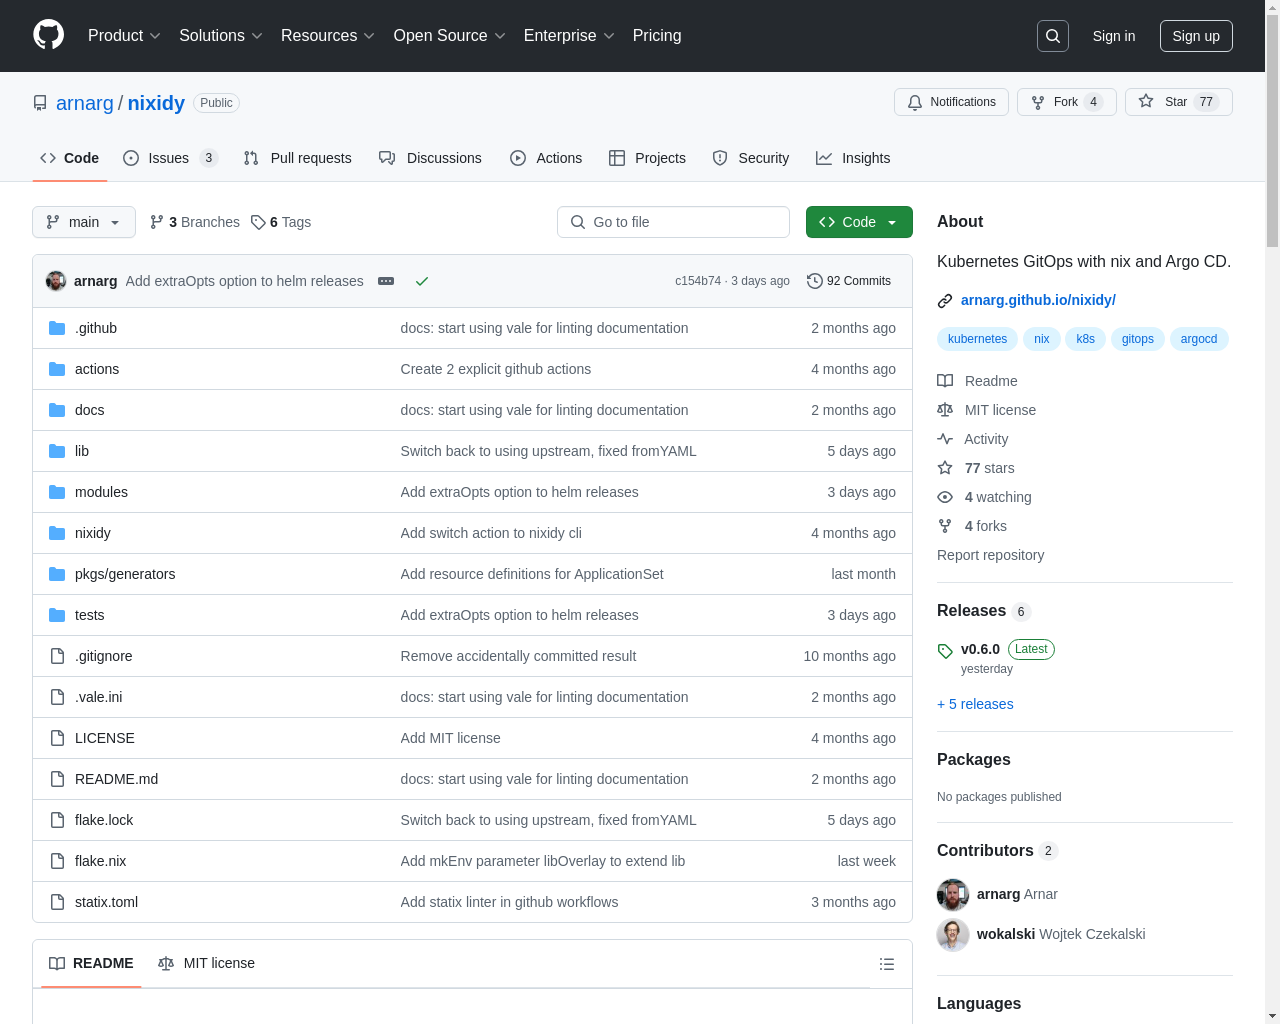This screenshot has width=1280, height=1024.
Task: Expand the Resources menu
Action: tap(328, 36)
